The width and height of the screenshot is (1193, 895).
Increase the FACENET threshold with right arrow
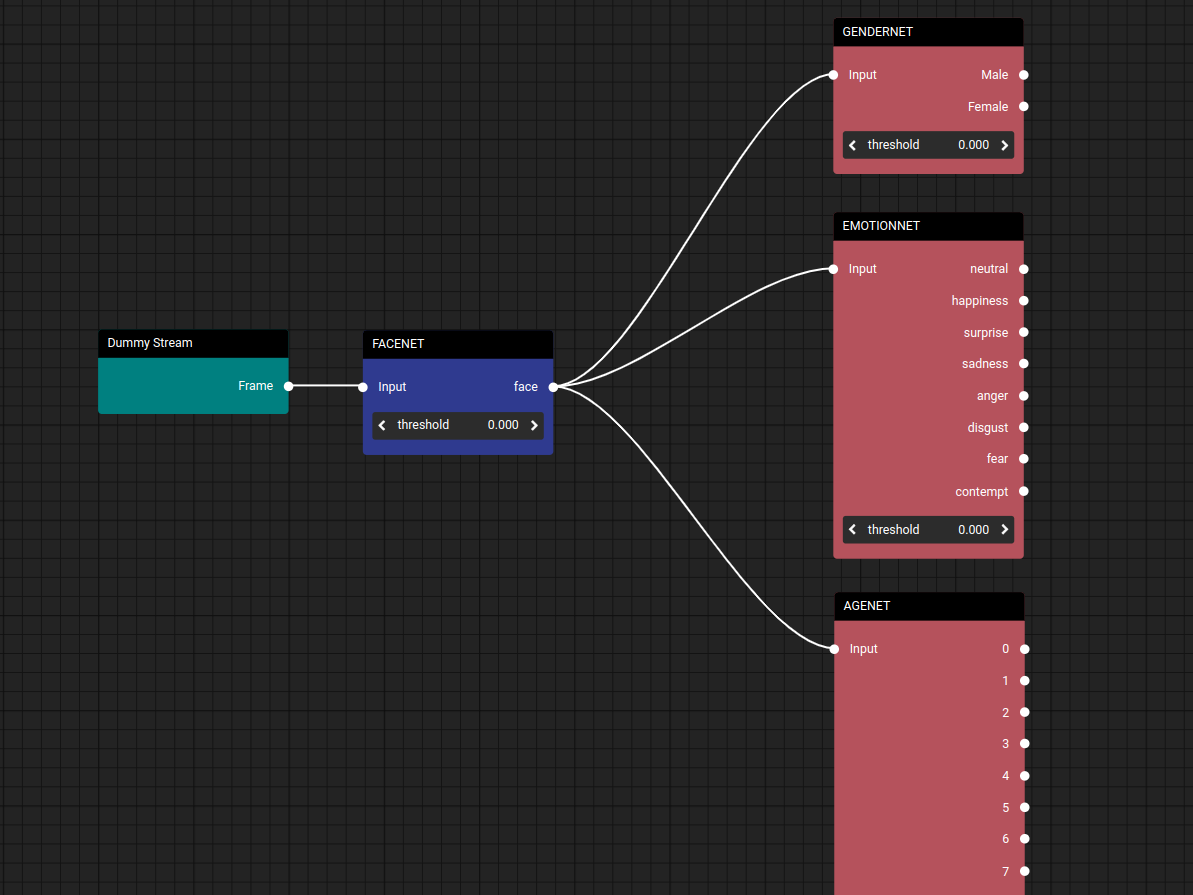tap(534, 425)
